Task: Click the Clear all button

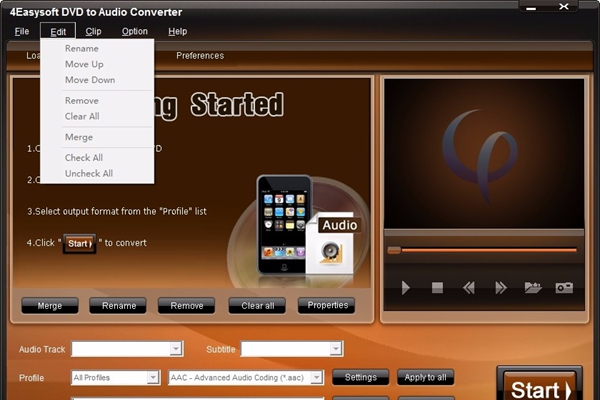Action: pos(257,306)
